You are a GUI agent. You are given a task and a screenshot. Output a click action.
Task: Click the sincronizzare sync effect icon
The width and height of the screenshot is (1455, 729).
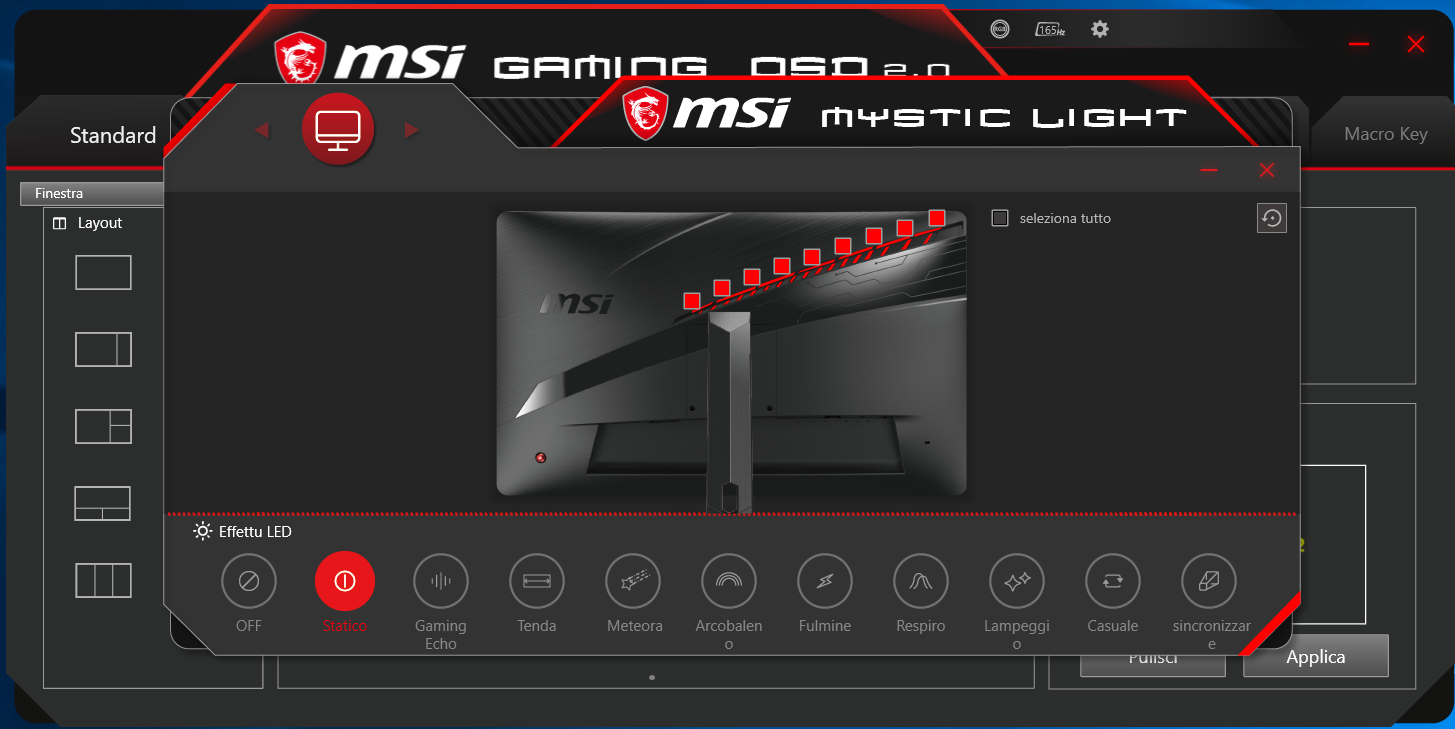[x=1209, y=580]
